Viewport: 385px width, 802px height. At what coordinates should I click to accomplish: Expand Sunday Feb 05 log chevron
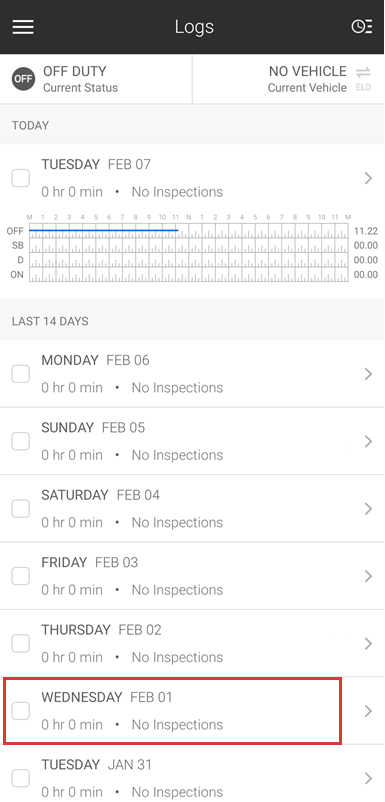(x=368, y=441)
